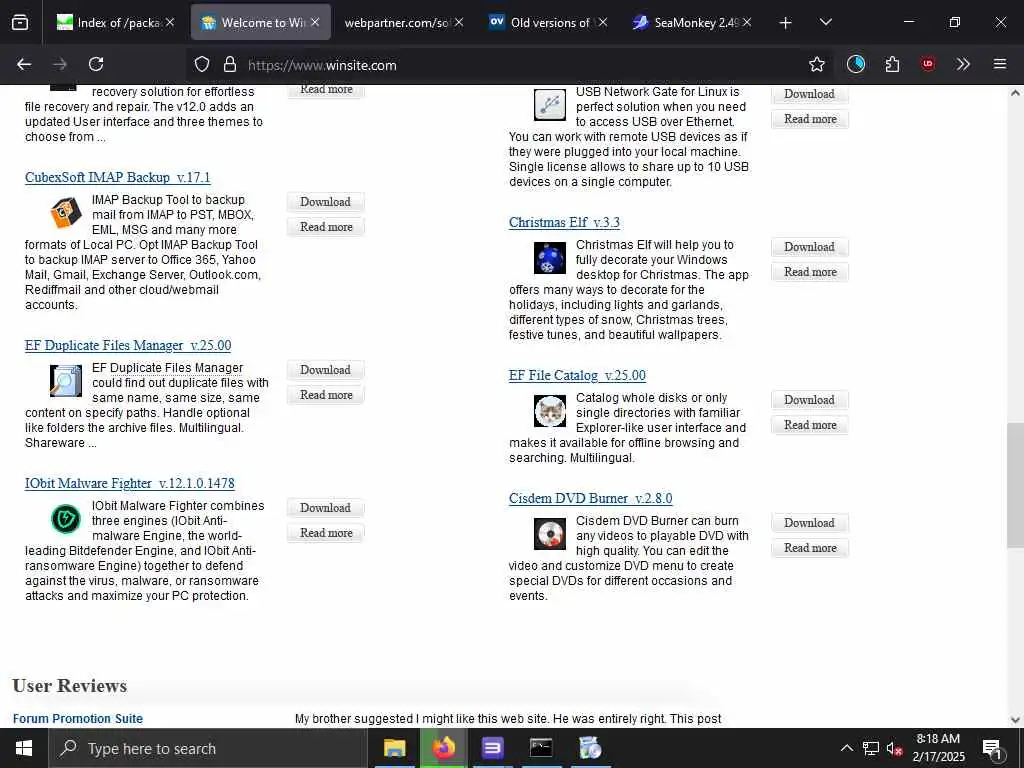Image resolution: width=1024 pixels, height=768 pixels.
Task: Show hidden system tray icons
Action: (846, 748)
